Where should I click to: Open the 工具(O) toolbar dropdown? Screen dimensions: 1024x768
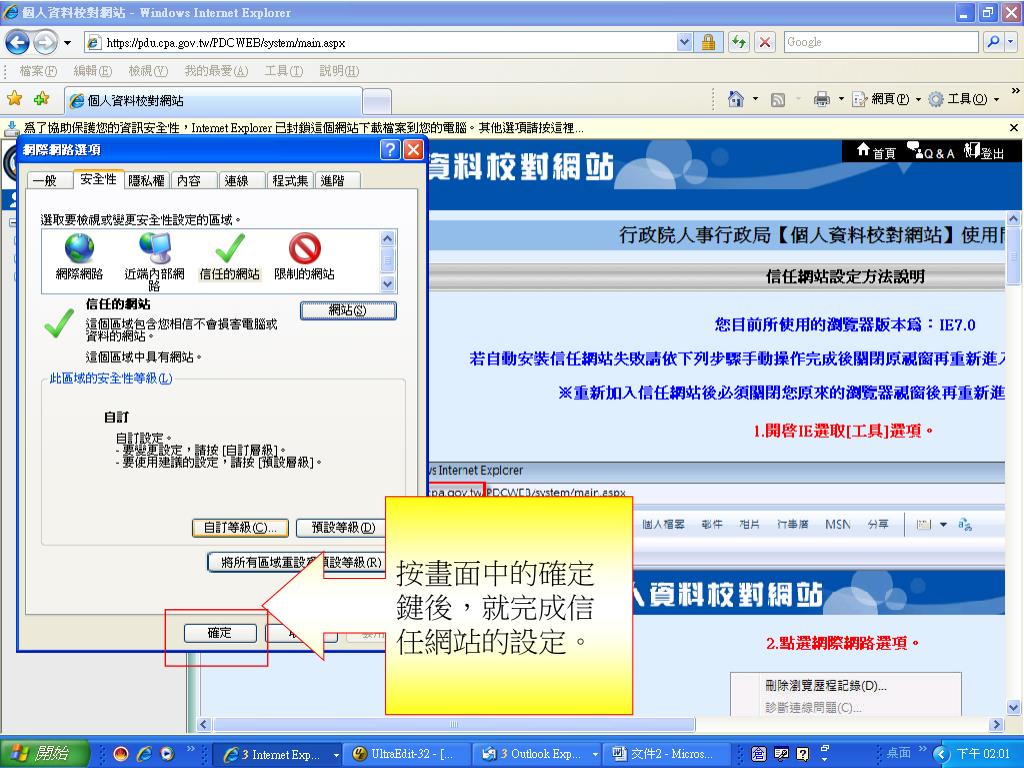coord(964,99)
